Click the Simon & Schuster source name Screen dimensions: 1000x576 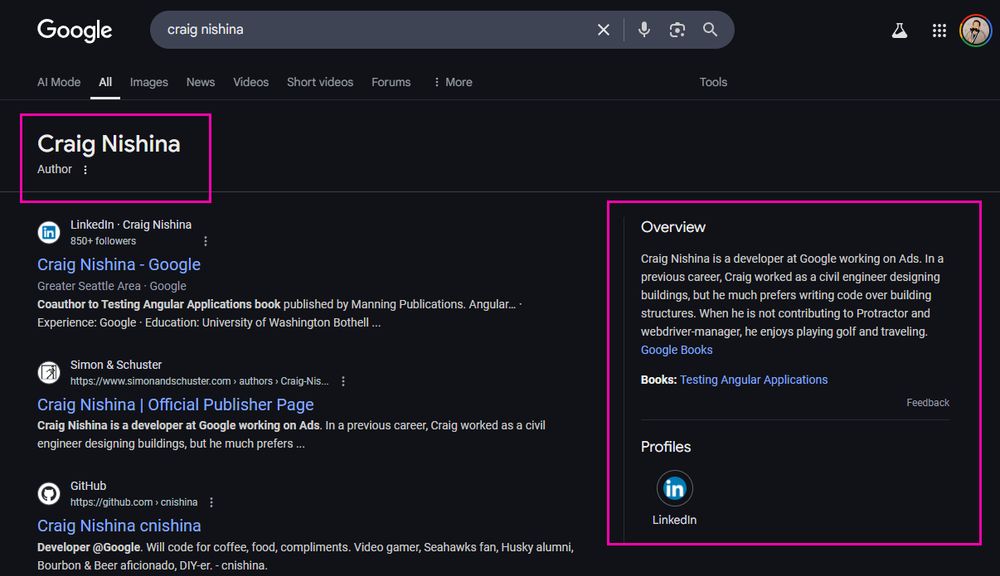[x=116, y=365]
